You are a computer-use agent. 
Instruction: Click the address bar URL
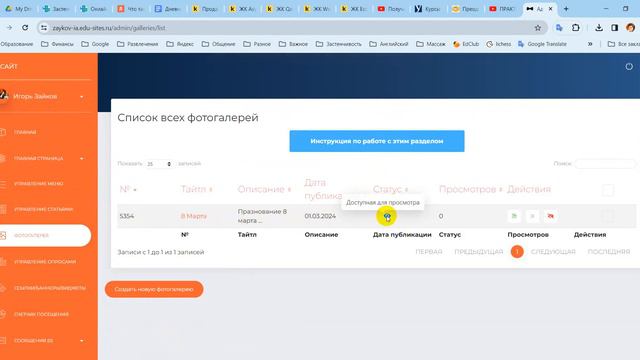pos(109,28)
